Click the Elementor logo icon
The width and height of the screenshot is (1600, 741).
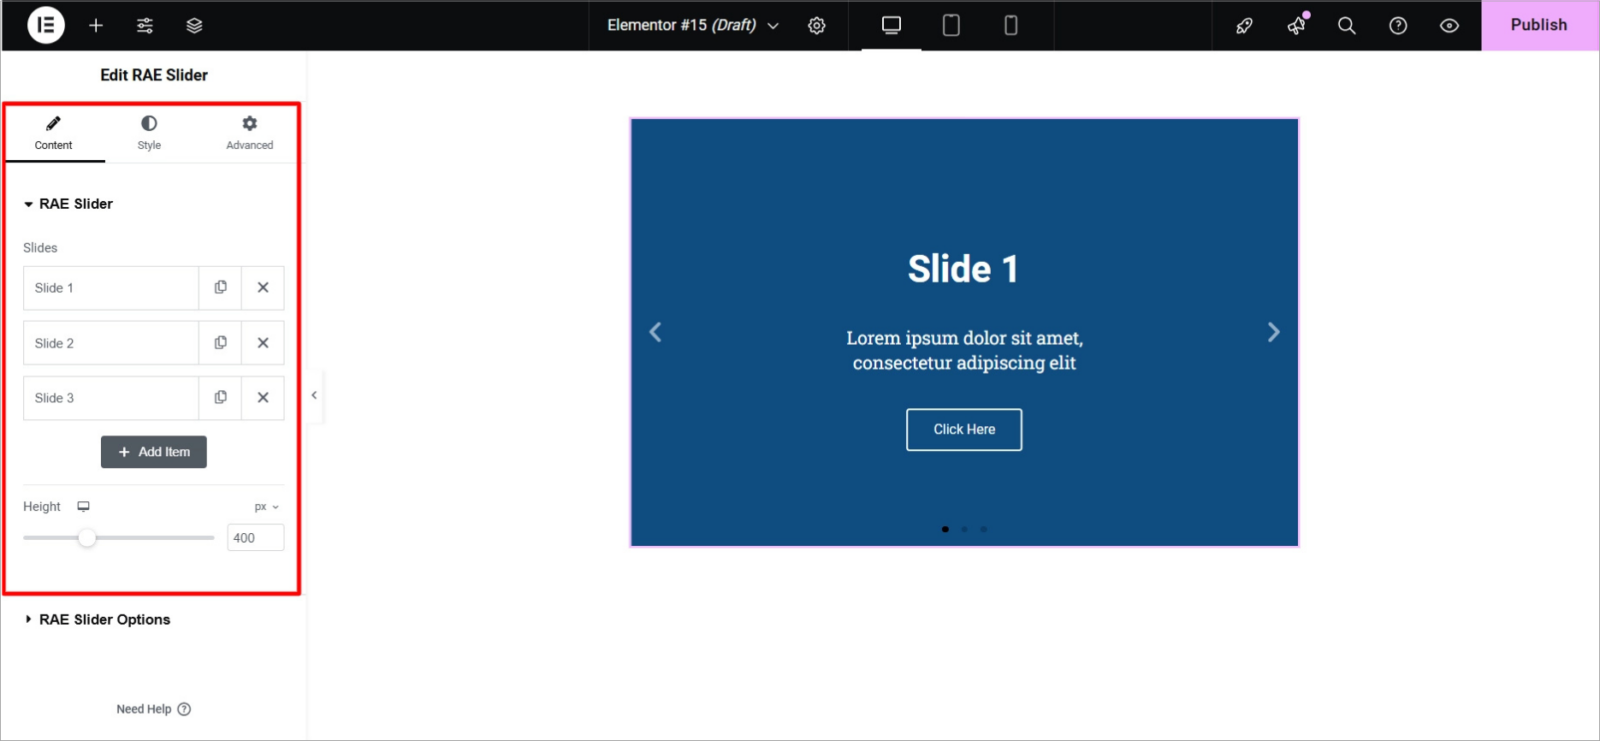[46, 25]
